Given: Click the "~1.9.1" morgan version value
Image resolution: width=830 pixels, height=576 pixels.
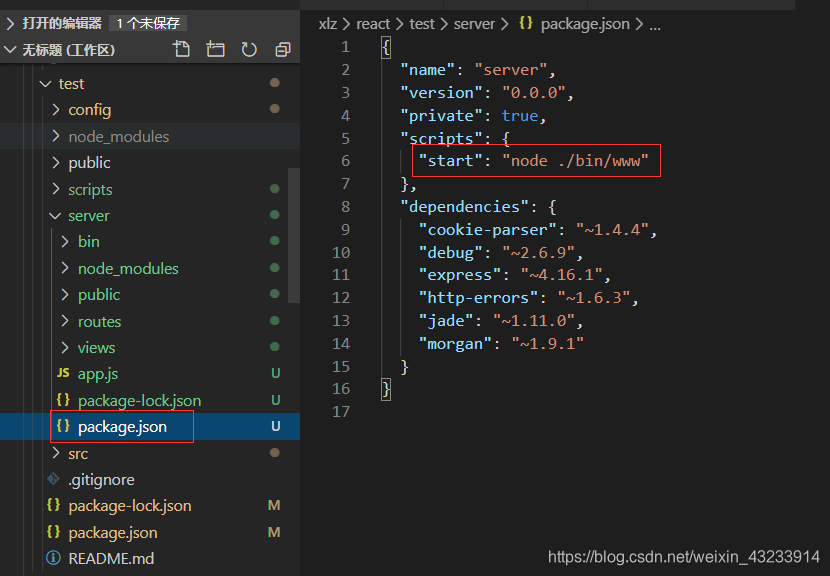Looking at the screenshot, I should click(548, 344).
